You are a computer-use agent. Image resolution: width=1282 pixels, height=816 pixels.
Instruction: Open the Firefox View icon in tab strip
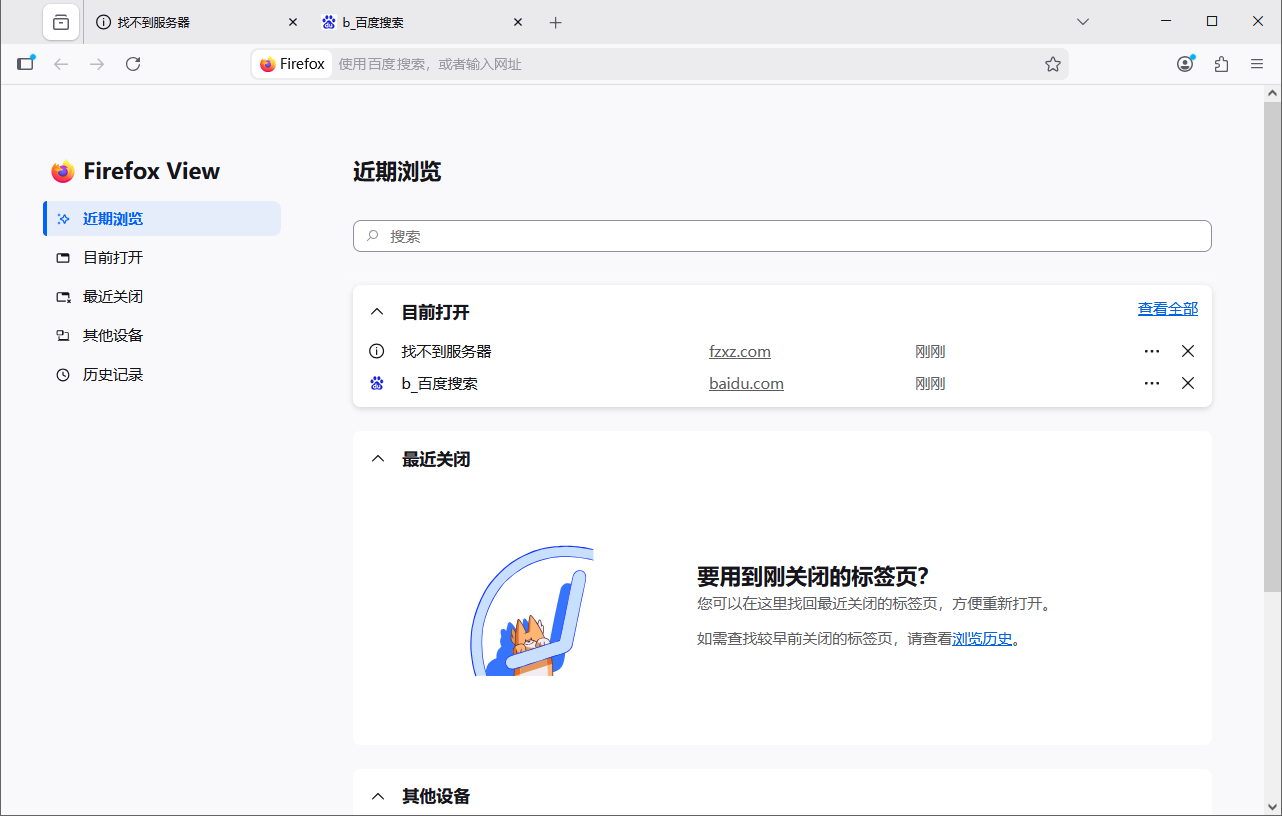[60, 21]
